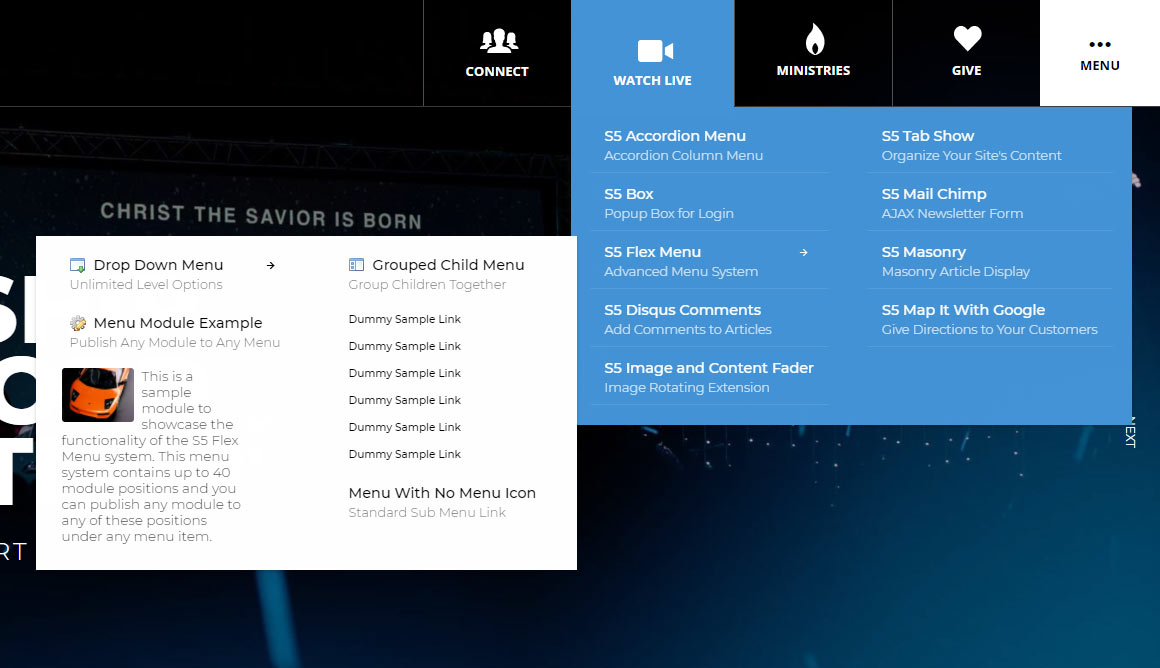Click S5 Masonry menu entry
This screenshot has width=1160, height=668.
click(x=923, y=252)
